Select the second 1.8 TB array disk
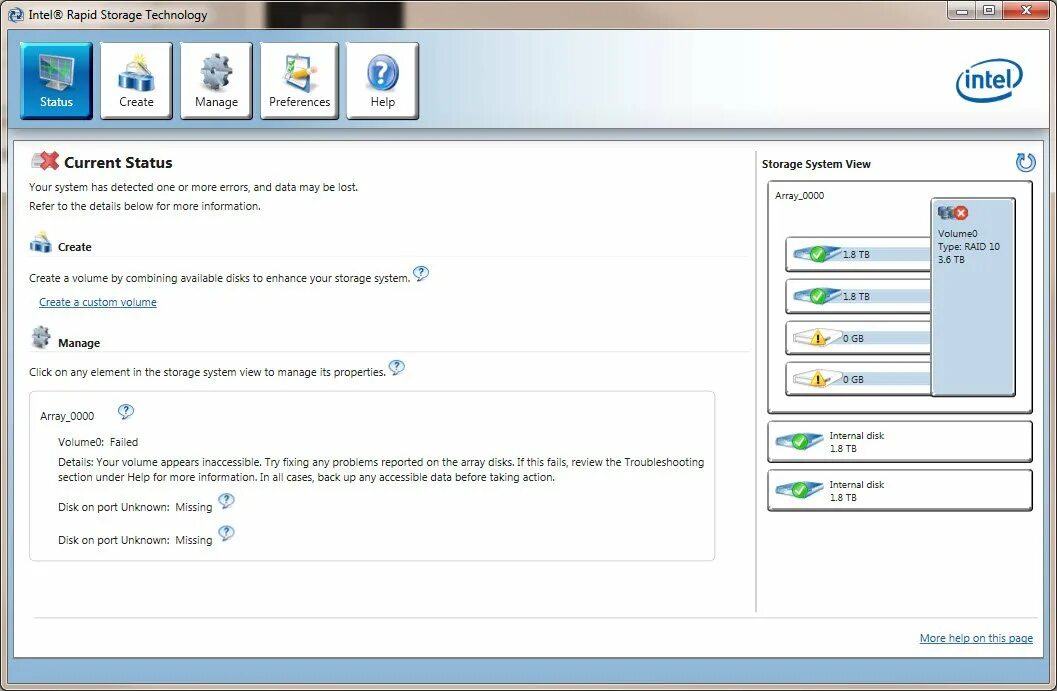This screenshot has width=1057, height=691. pos(858,296)
